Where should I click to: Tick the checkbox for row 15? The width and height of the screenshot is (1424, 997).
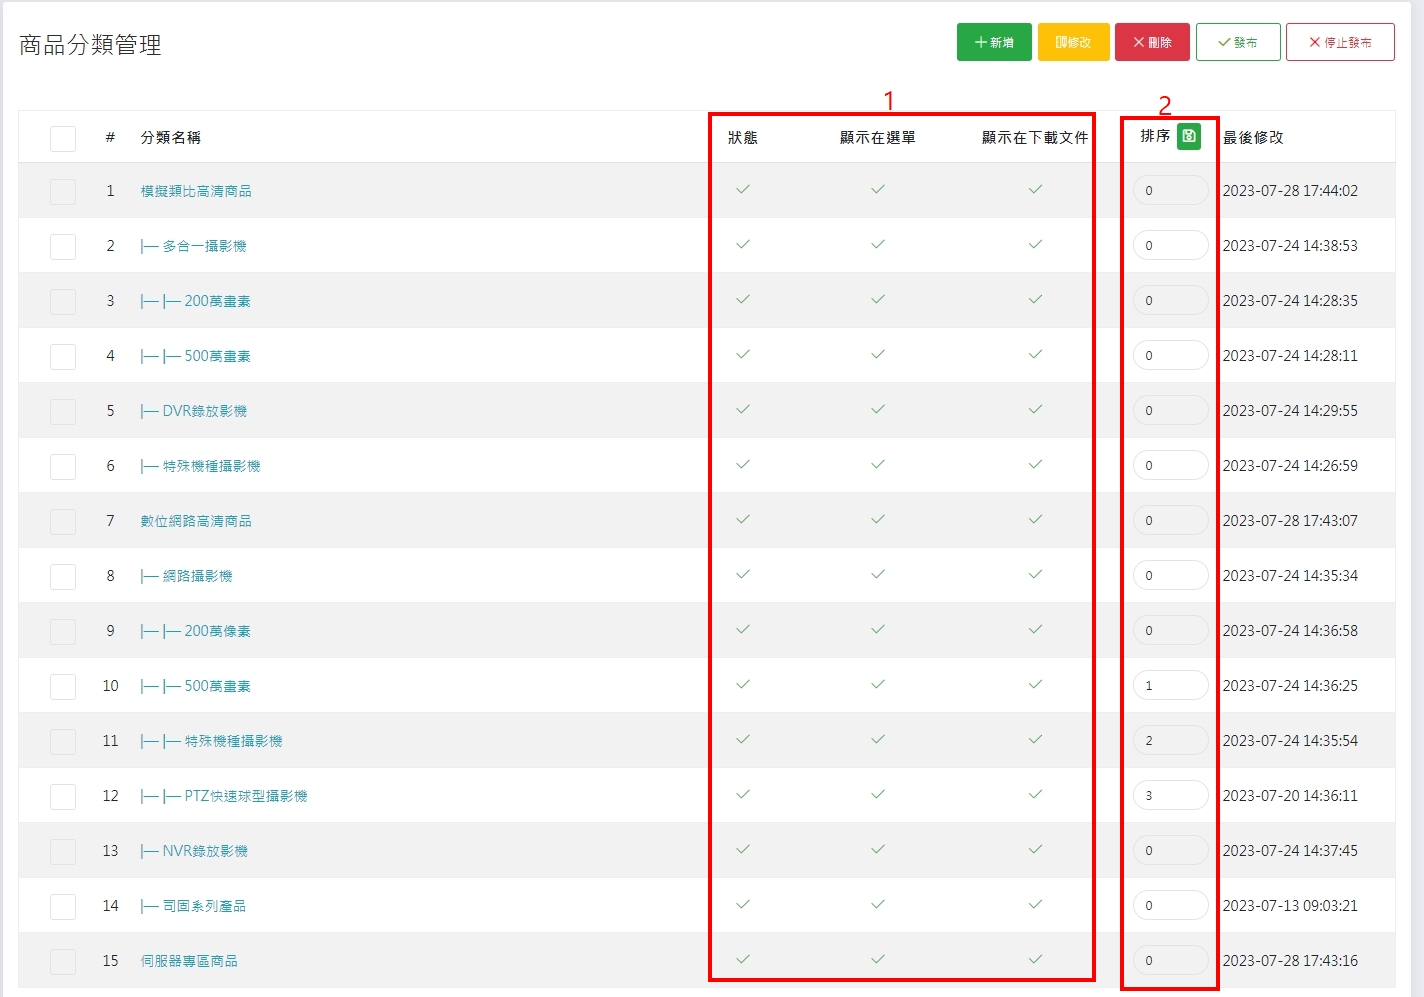[63, 961]
